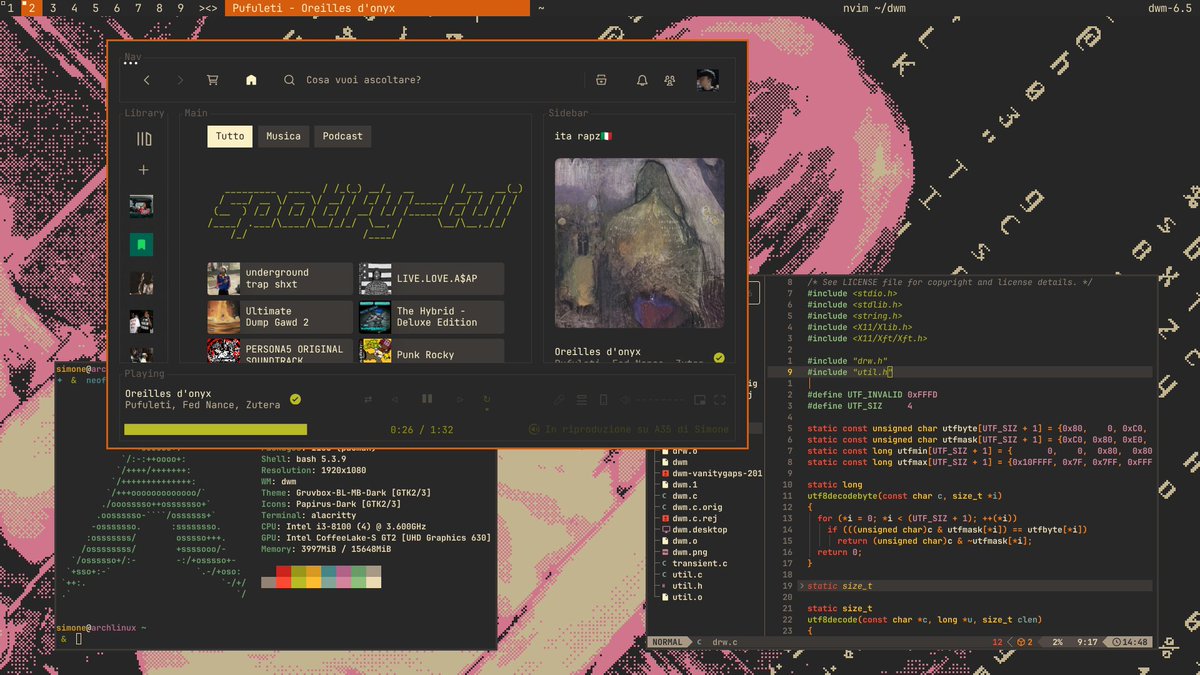Select the Musica filter tab
The width and height of the screenshot is (1200, 675).
(283, 136)
